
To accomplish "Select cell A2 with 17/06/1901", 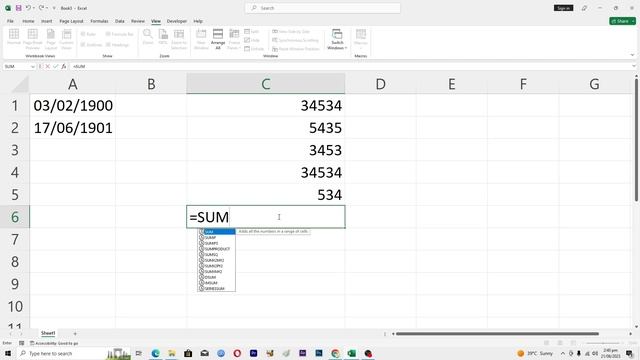I will (x=72, y=128).
